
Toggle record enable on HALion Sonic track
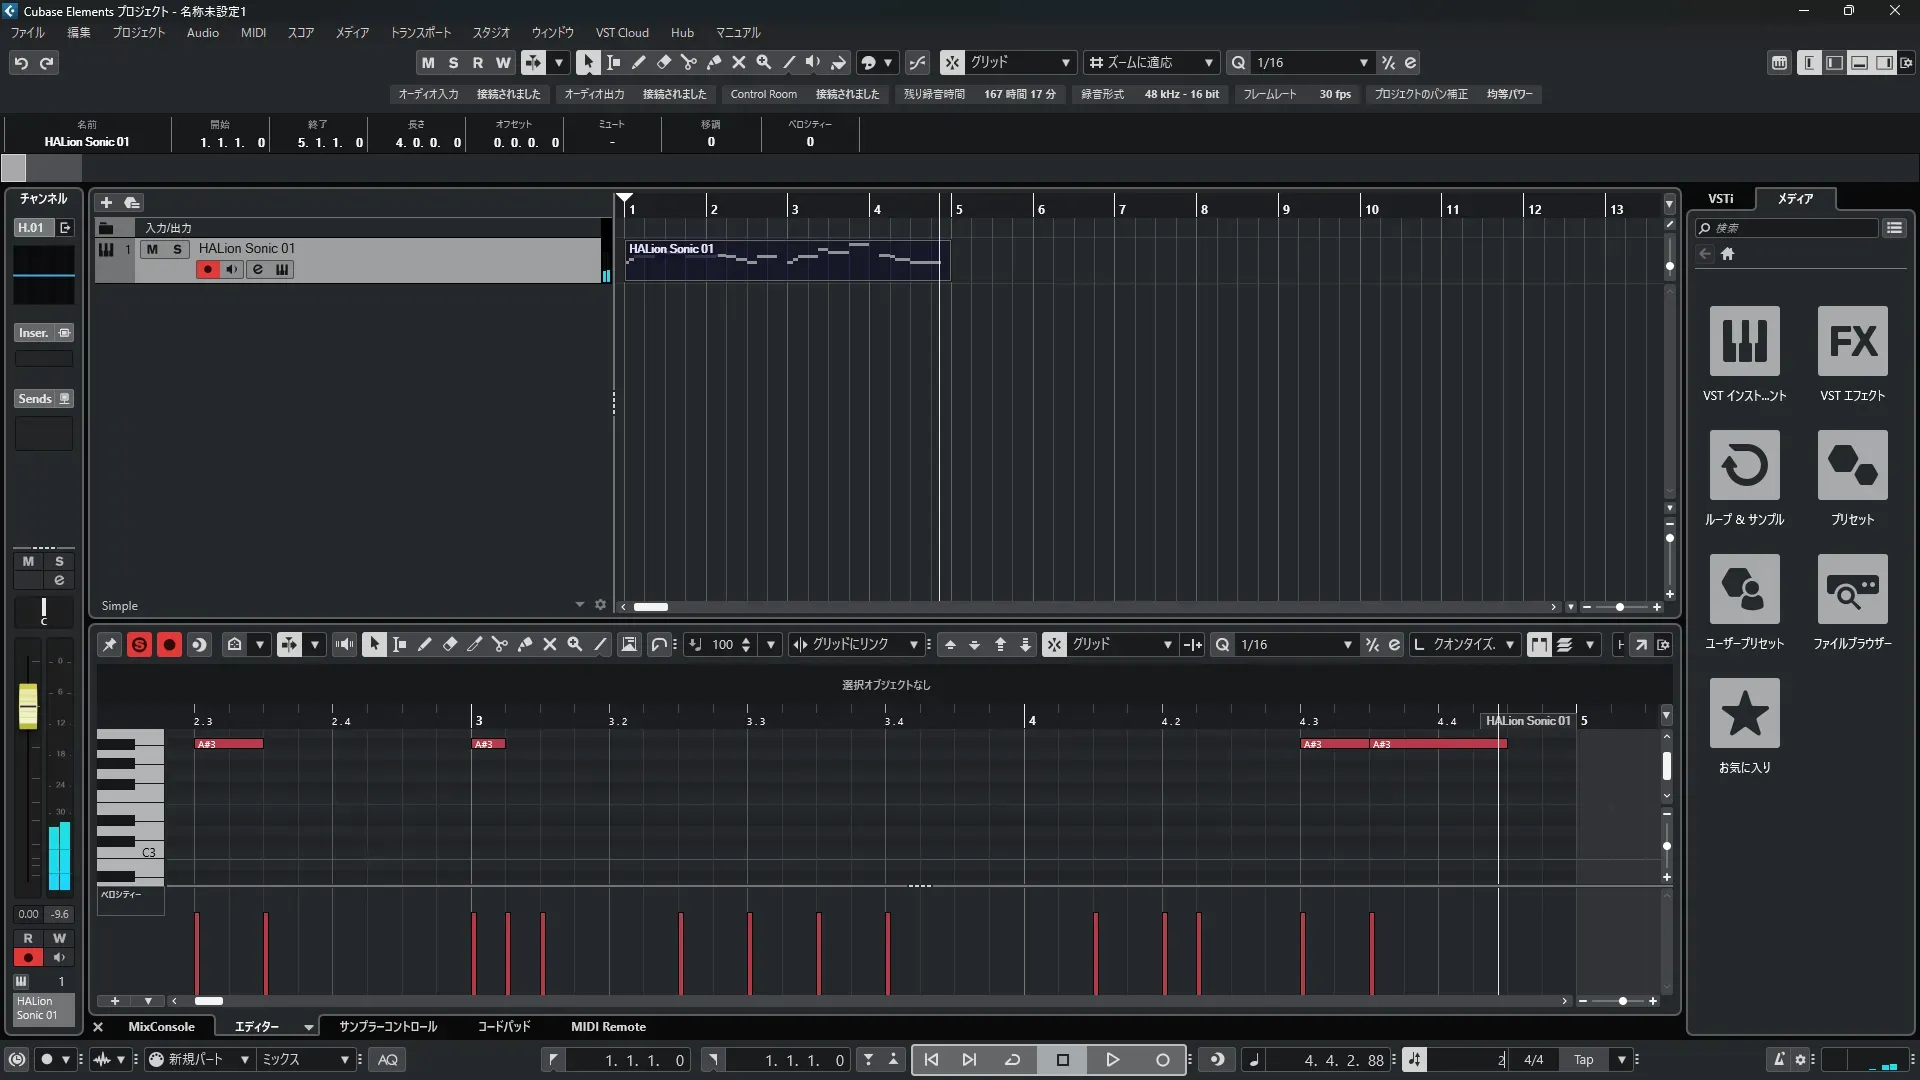(207, 269)
